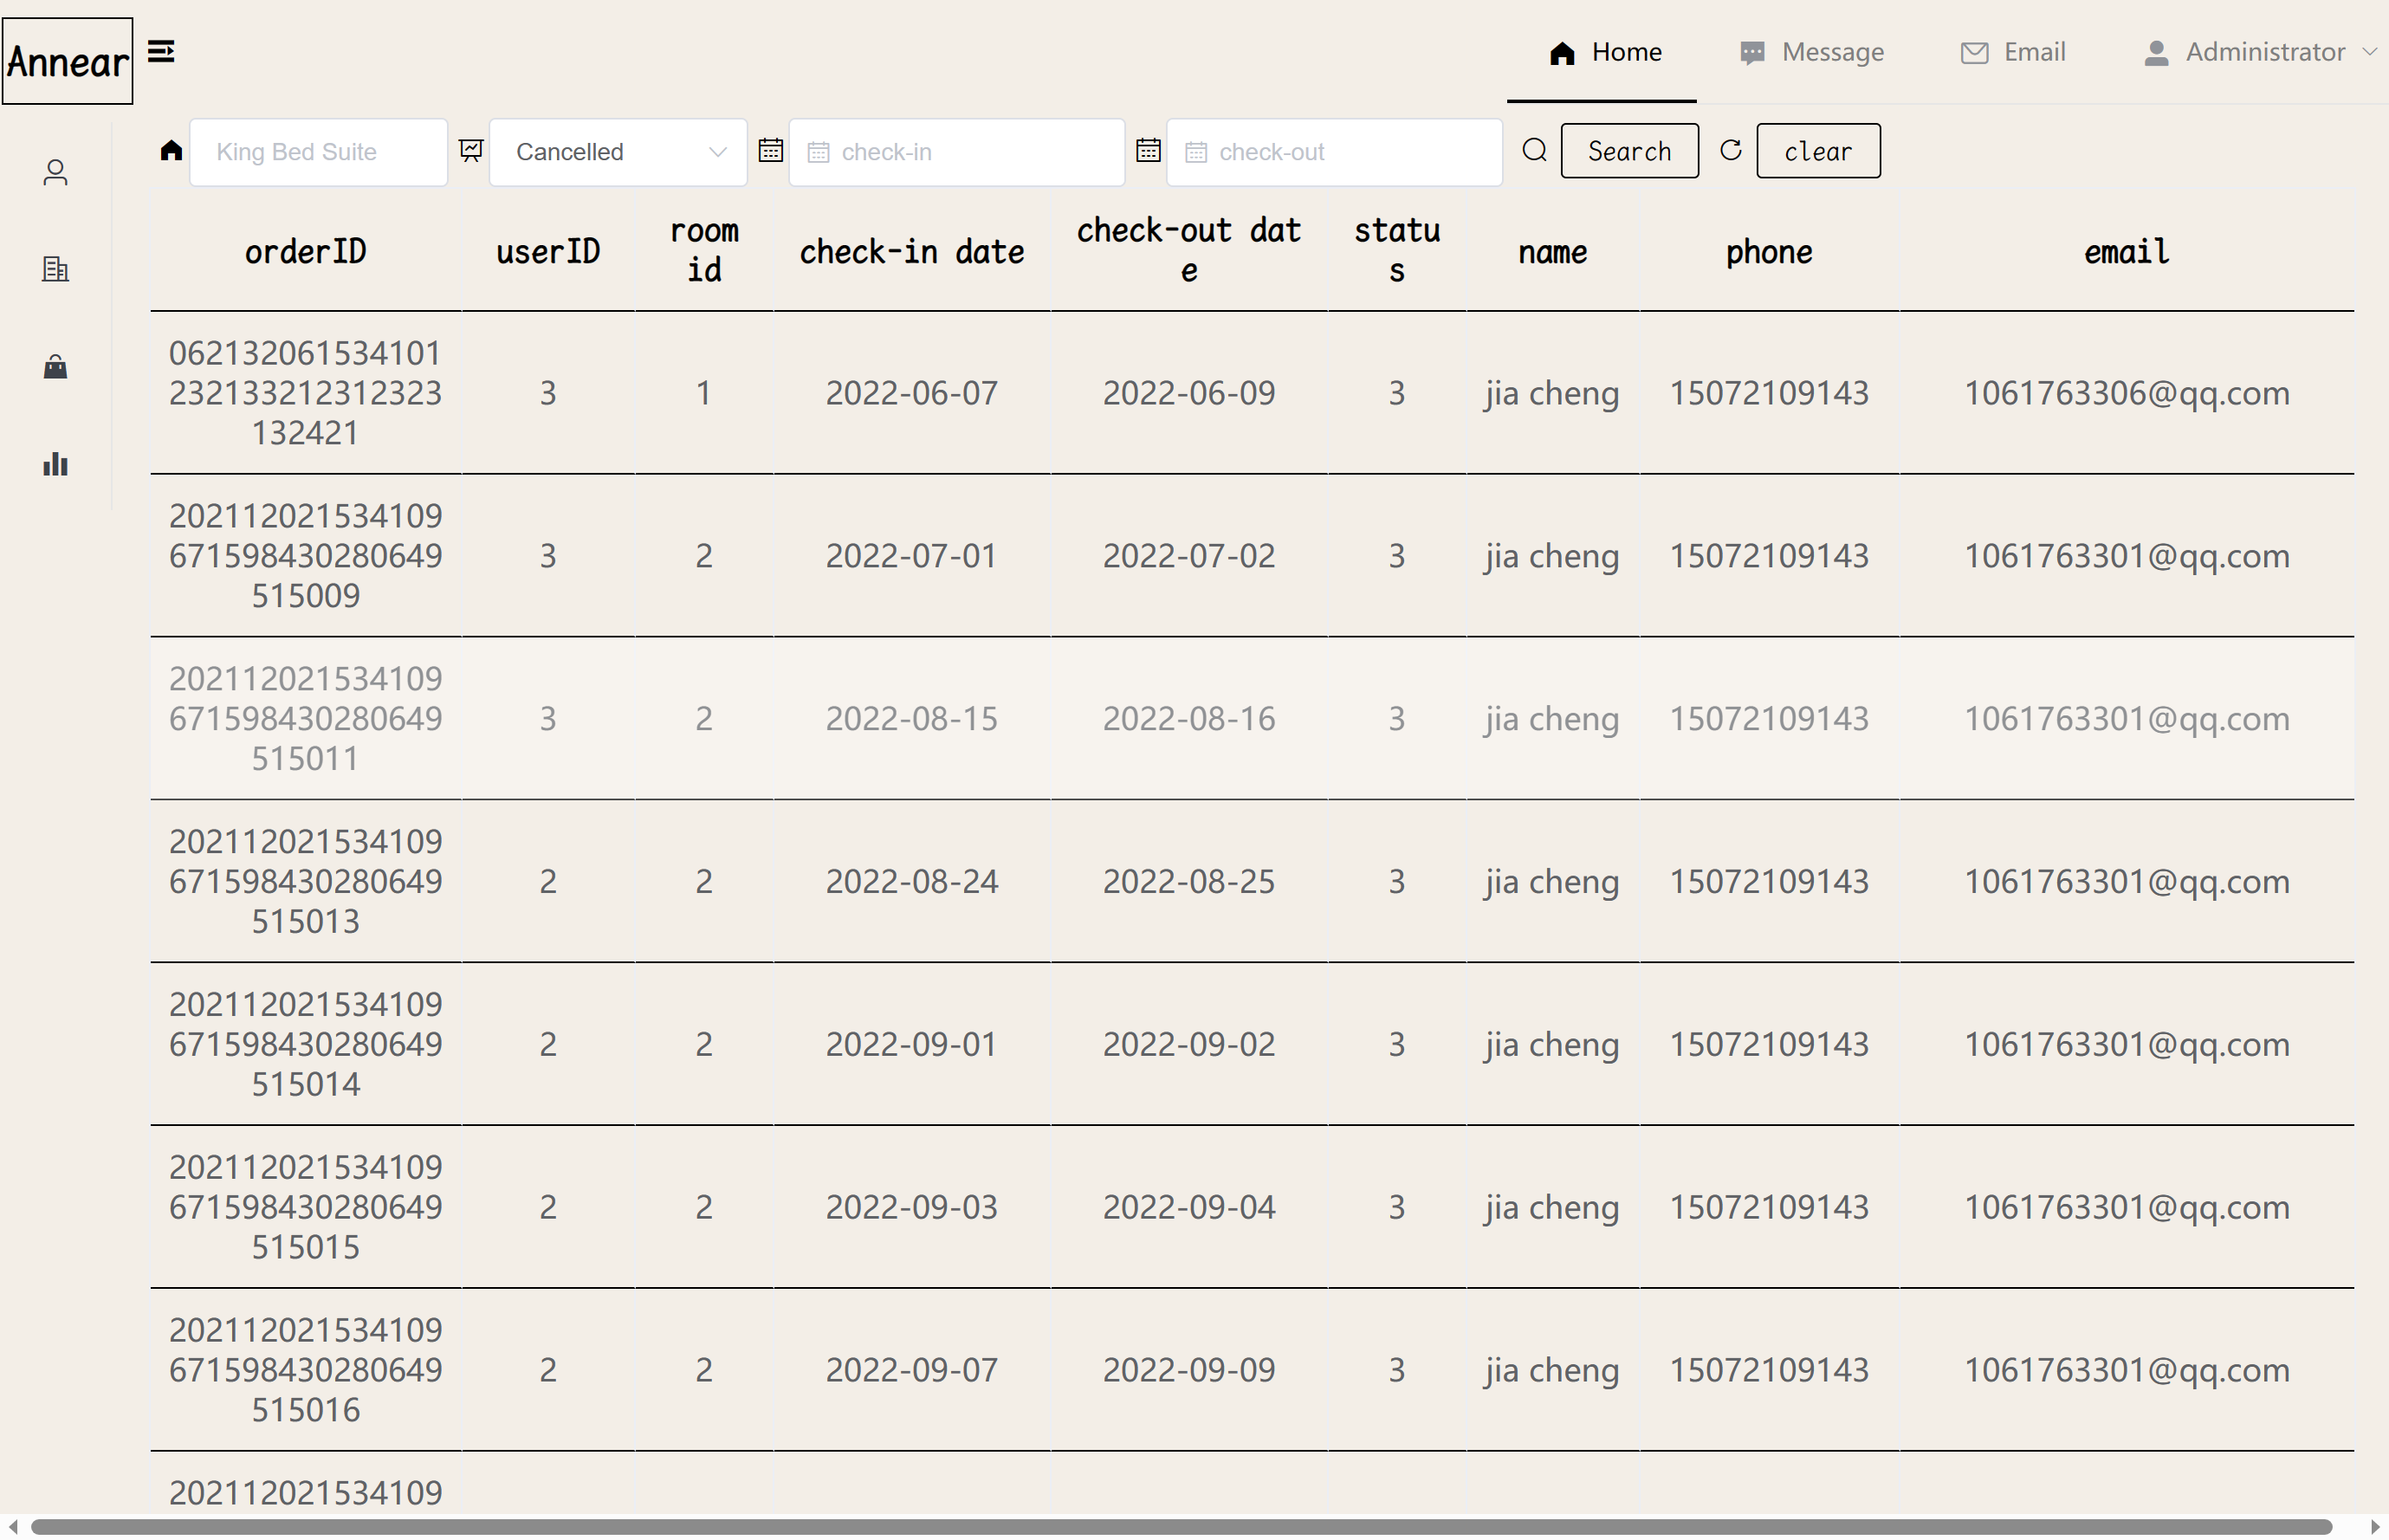Click the room id column header
Image resolution: width=2389 pixels, height=1540 pixels.
[x=704, y=251]
